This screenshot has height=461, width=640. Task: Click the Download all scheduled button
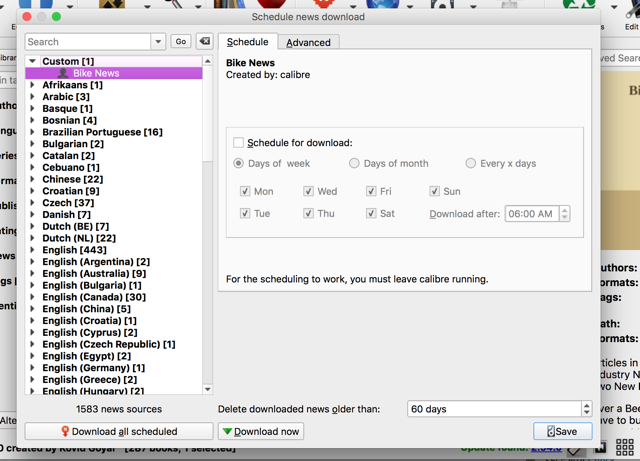tap(119, 431)
